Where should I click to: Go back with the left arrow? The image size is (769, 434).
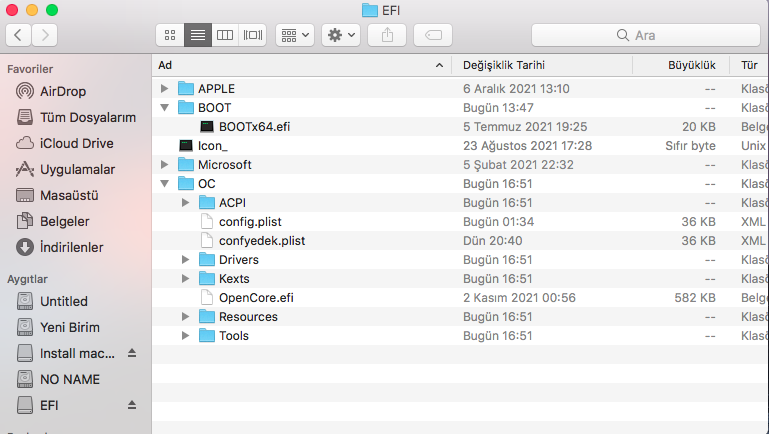tap(18, 35)
